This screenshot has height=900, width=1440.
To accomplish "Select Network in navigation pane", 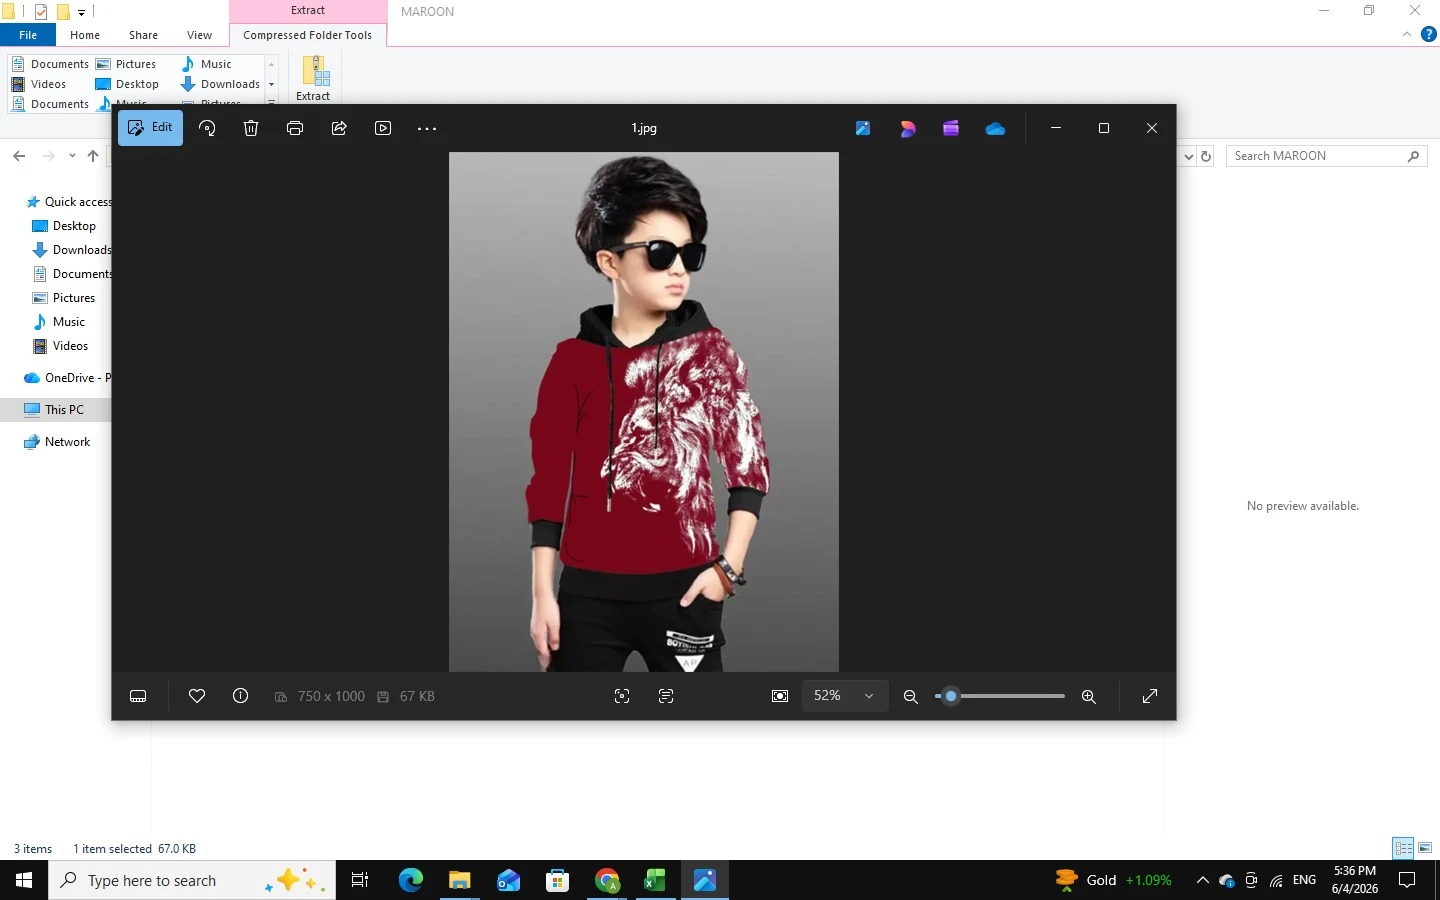I will pyautogui.click(x=57, y=442).
